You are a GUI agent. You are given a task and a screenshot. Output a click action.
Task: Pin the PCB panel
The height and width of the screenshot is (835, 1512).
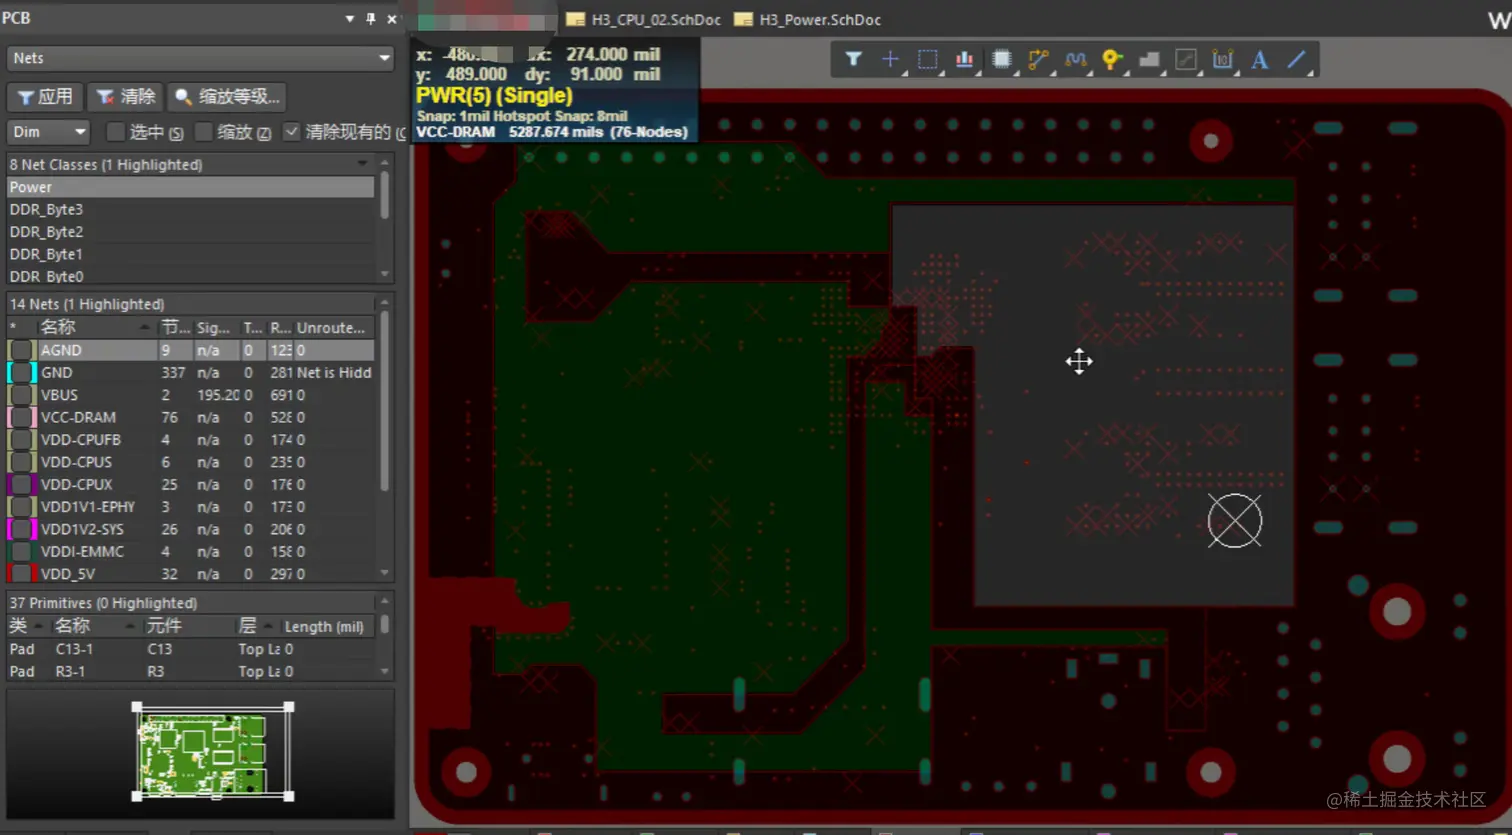[371, 18]
